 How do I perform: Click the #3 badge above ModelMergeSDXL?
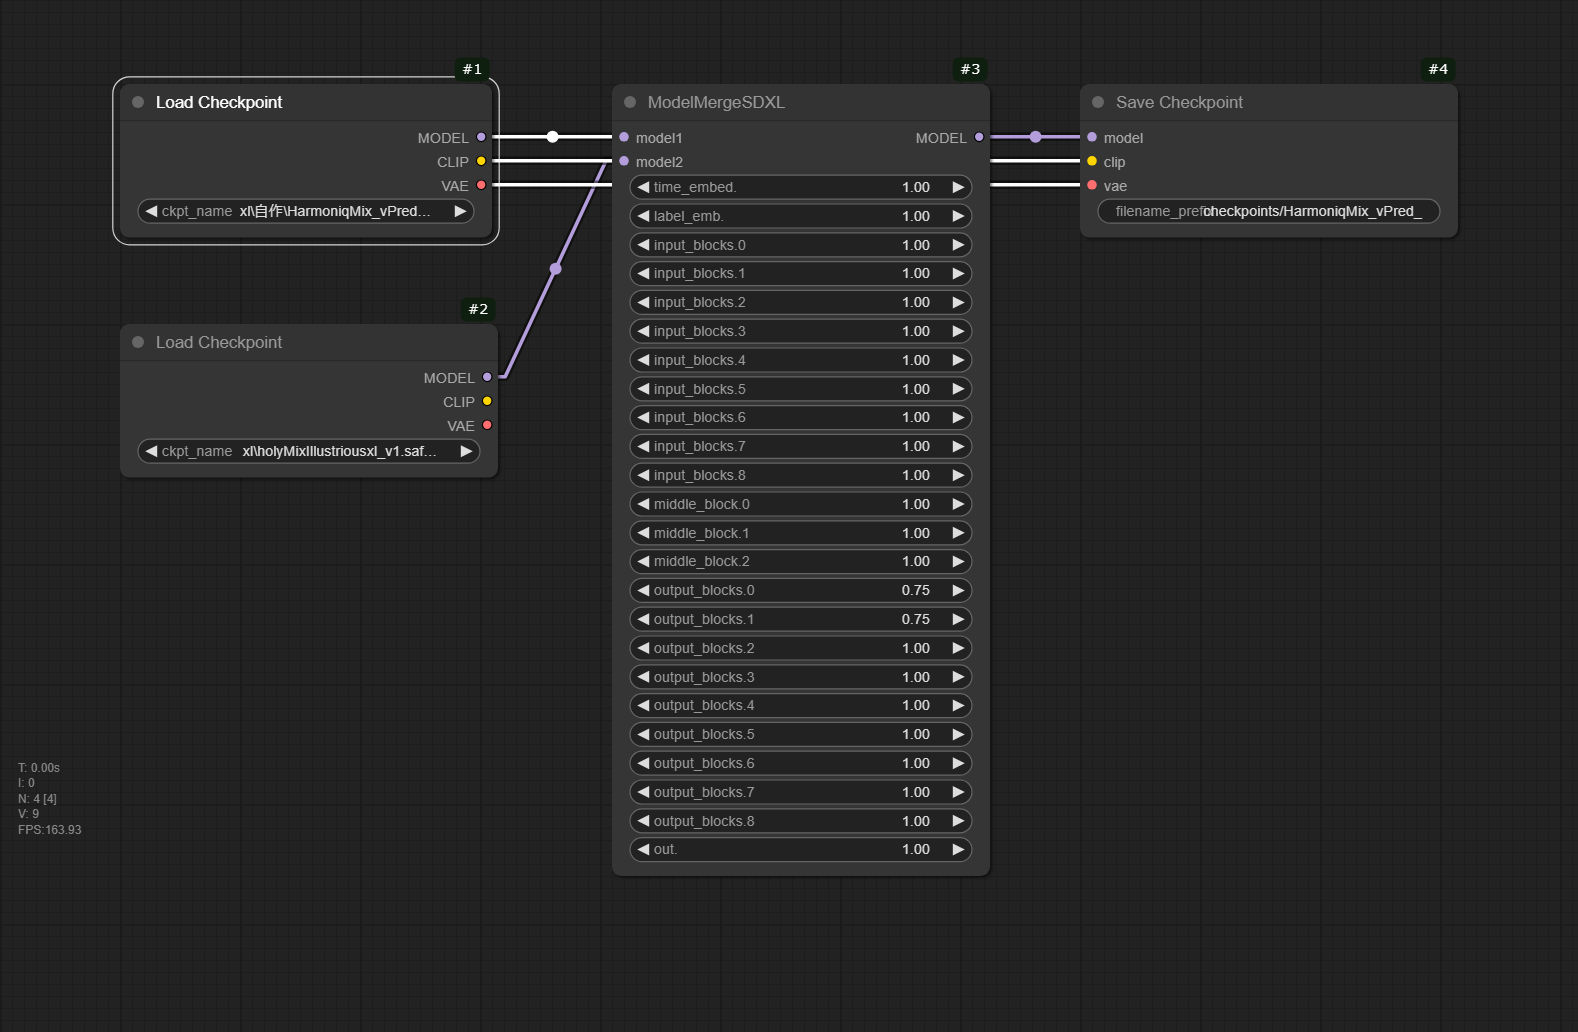[970, 69]
